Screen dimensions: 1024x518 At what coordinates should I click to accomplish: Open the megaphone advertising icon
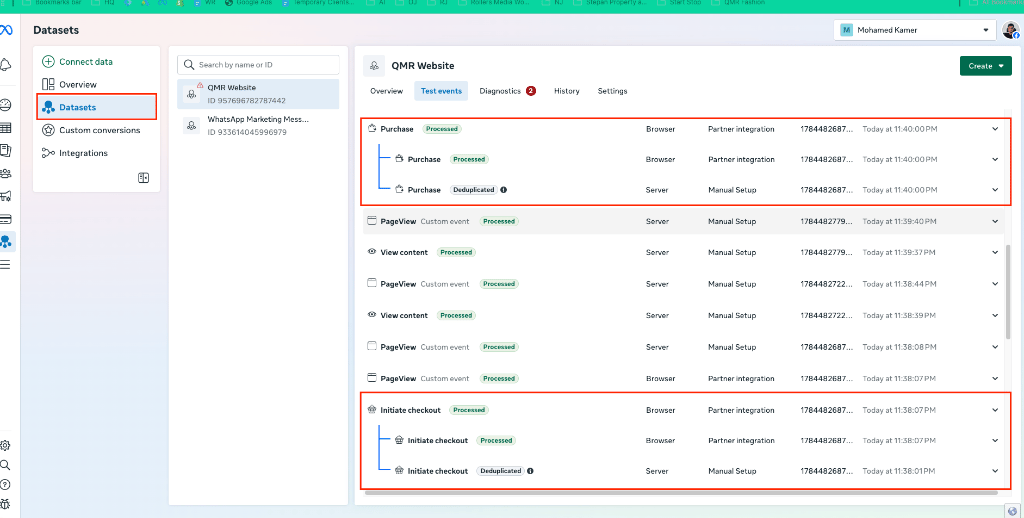click(x=6, y=196)
